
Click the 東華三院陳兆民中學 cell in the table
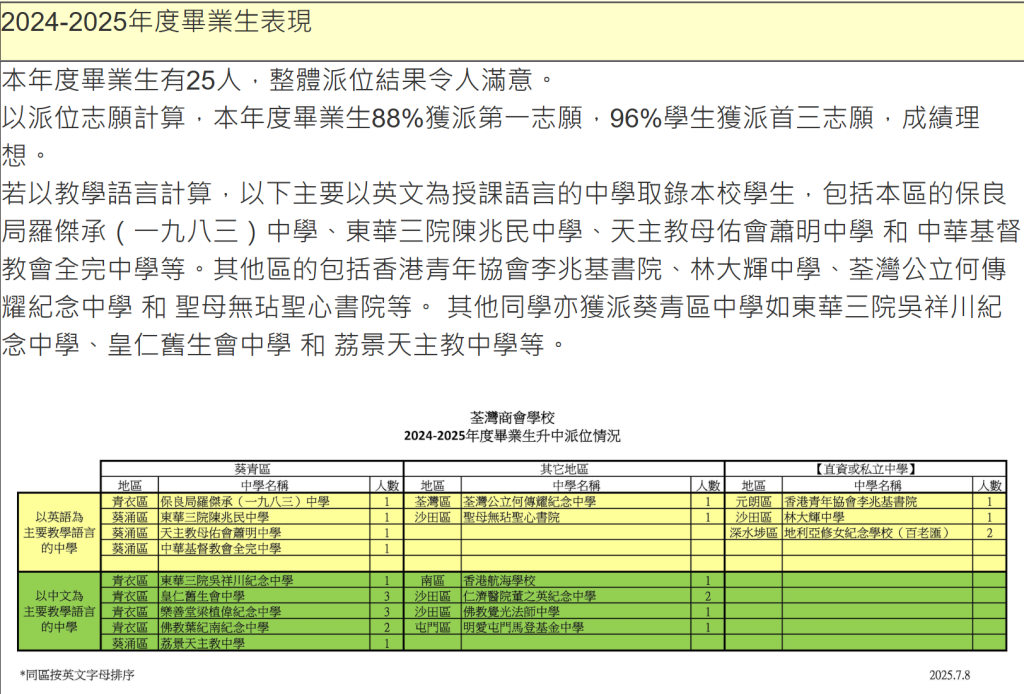point(215,518)
